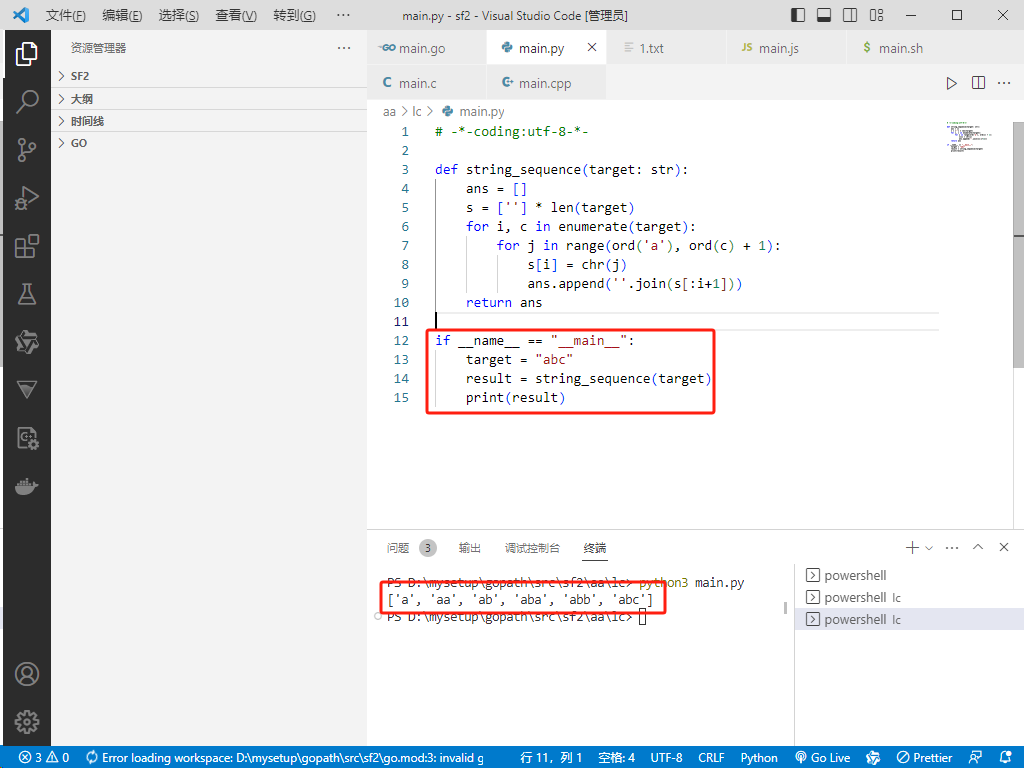Open Explorer views and more actions ellipsis
This screenshot has height=768, width=1024.
[344, 48]
